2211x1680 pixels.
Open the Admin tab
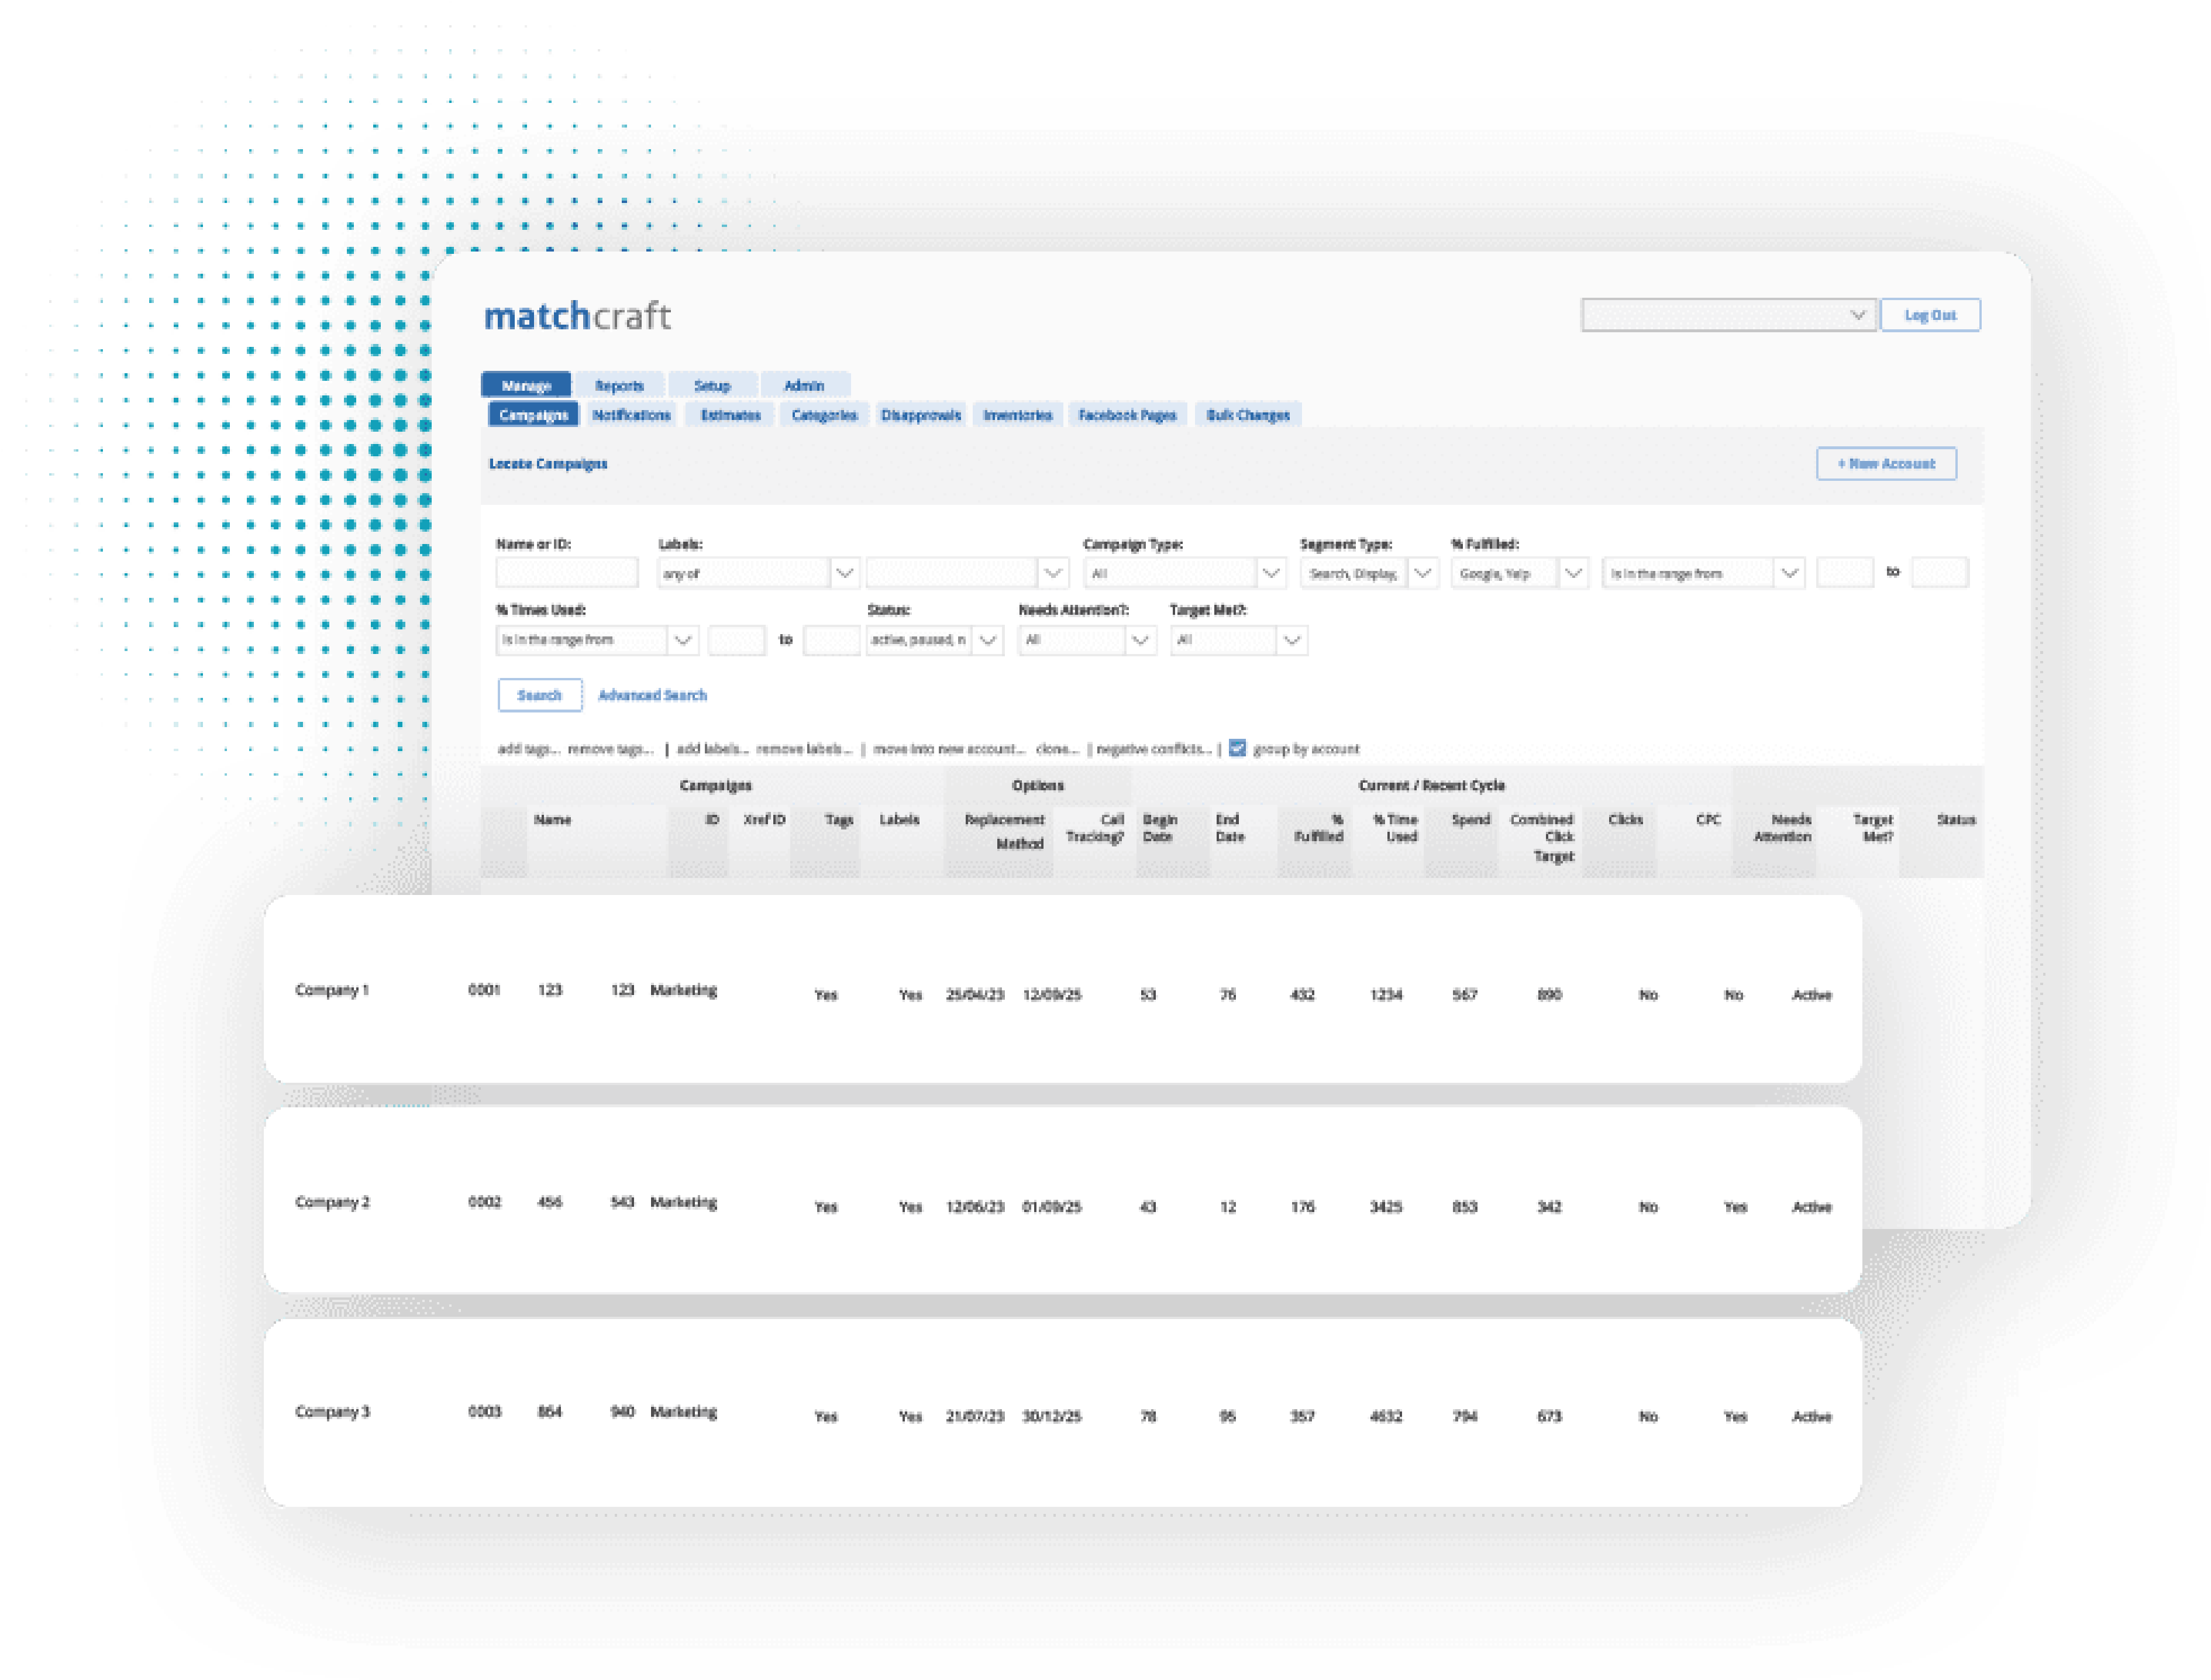pos(804,385)
